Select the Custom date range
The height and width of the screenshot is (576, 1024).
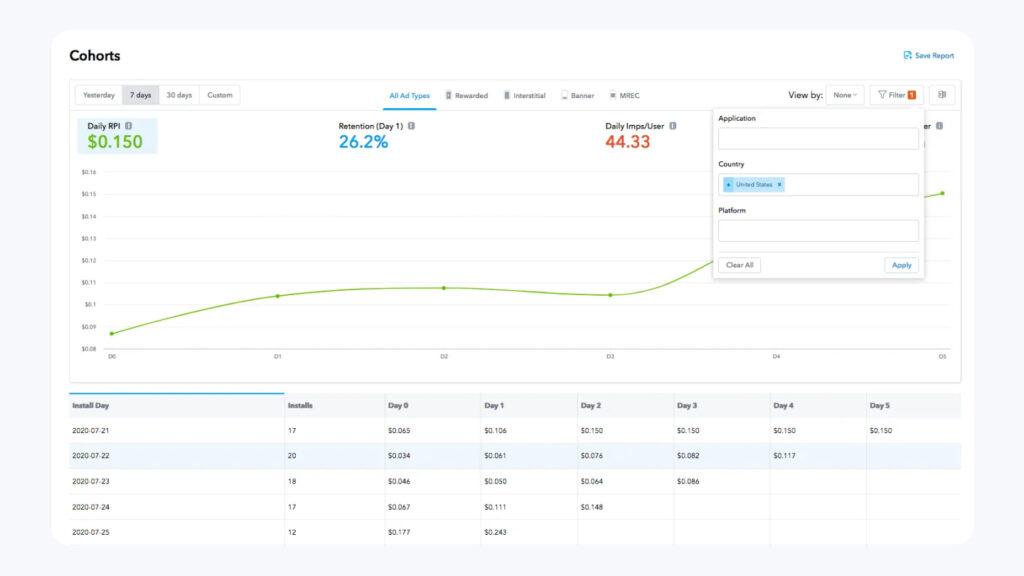(219, 95)
